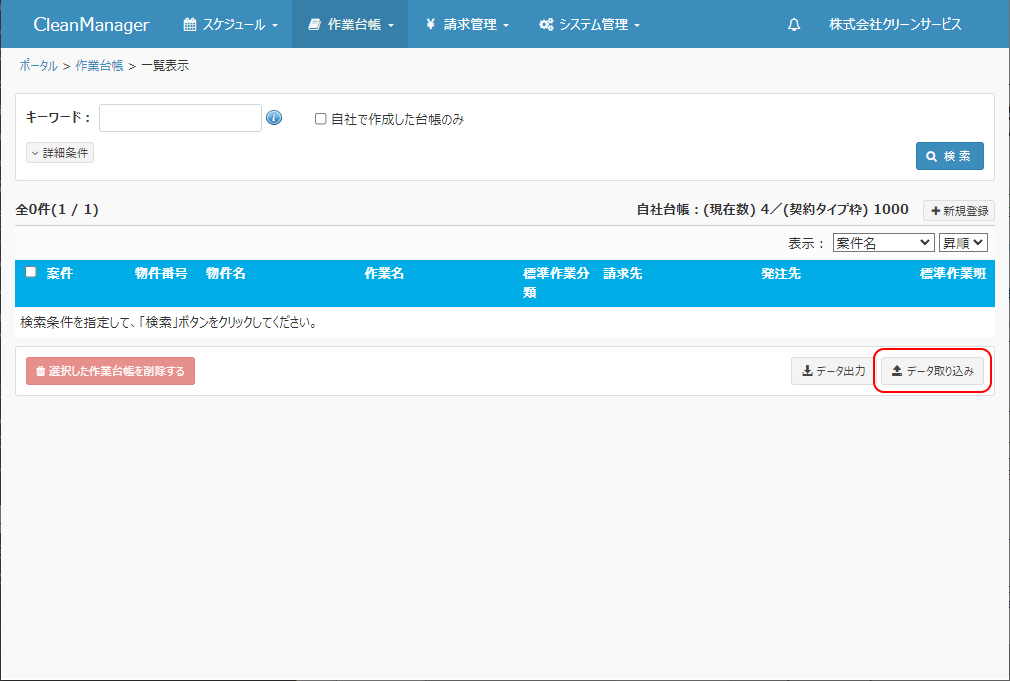Click the keyword info icon

click(274, 118)
